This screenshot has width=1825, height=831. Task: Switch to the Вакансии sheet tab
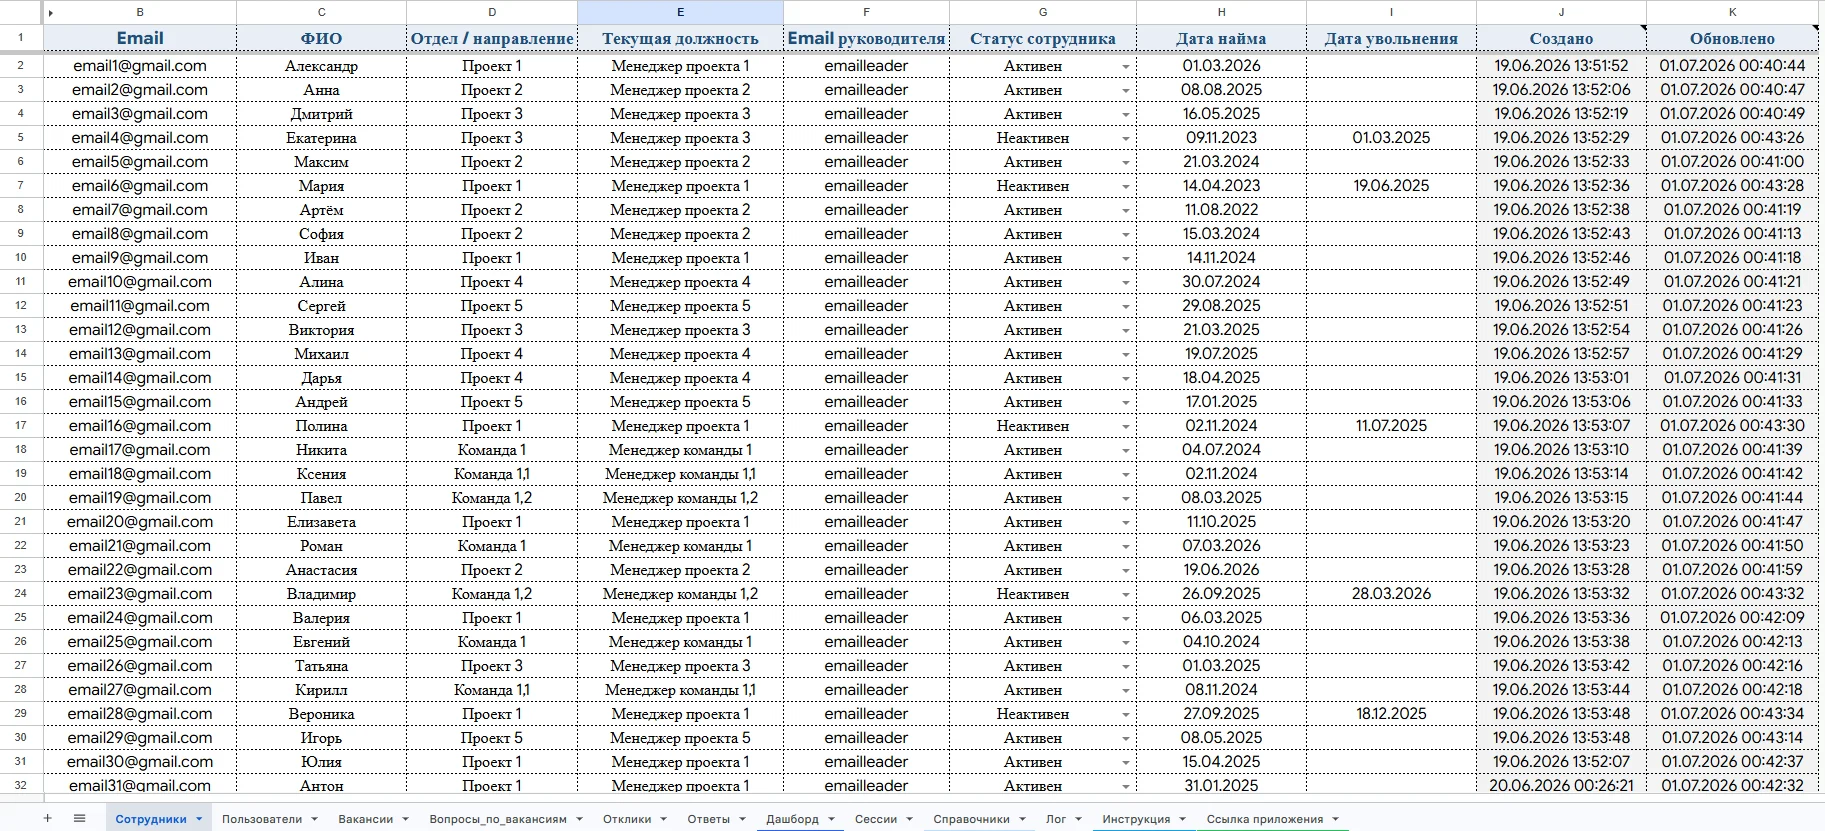pyautogui.click(x=365, y=819)
